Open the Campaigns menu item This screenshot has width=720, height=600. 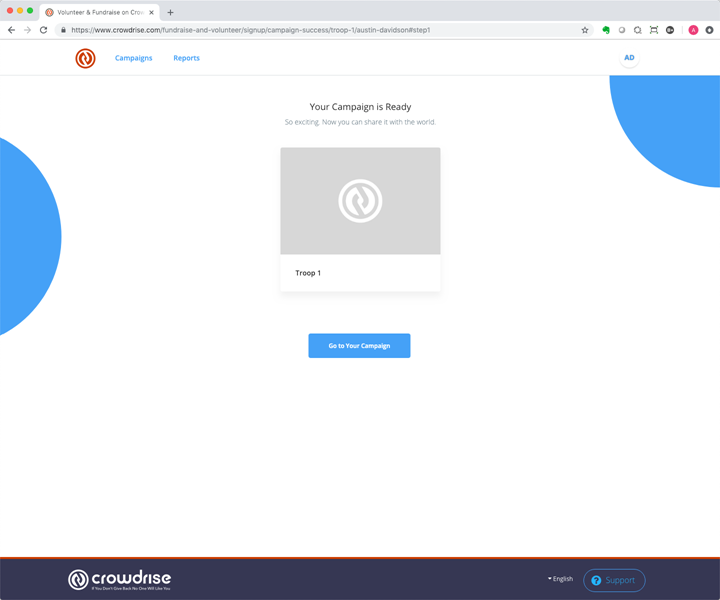(x=134, y=58)
